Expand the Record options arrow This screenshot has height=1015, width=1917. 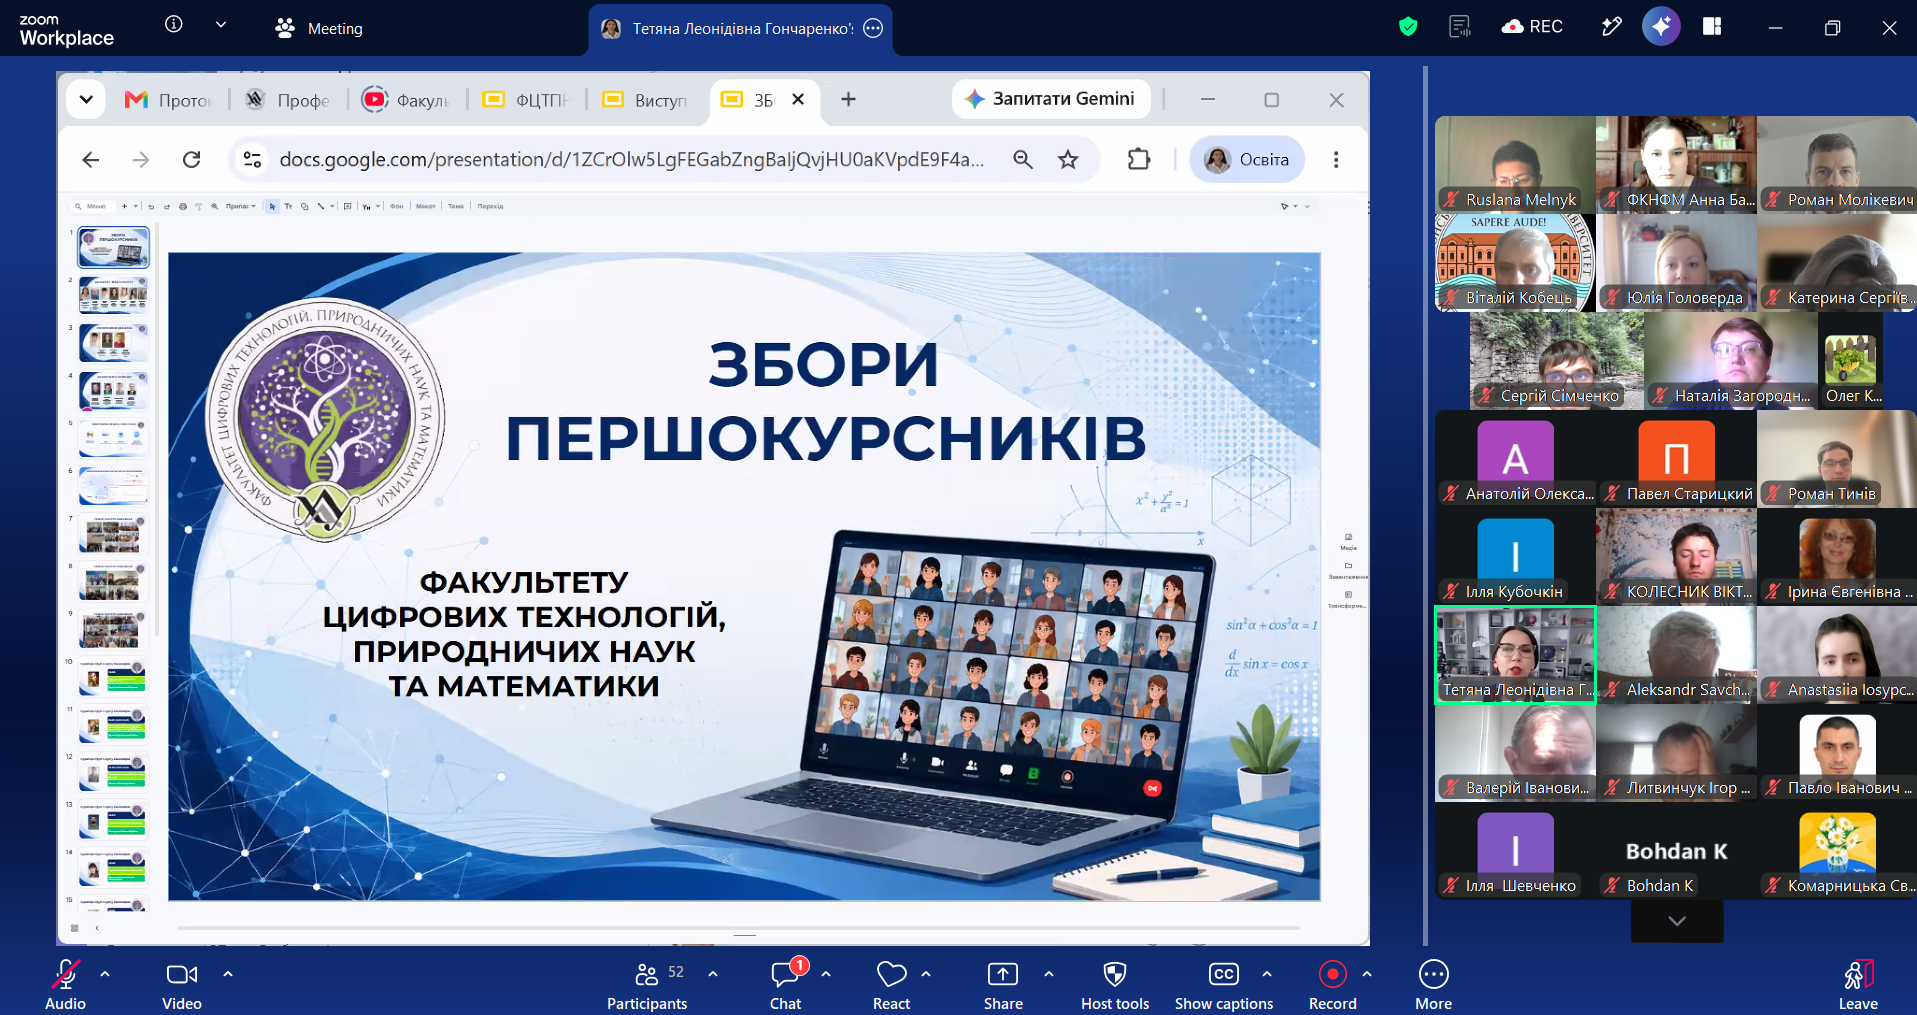pyautogui.click(x=1367, y=973)
